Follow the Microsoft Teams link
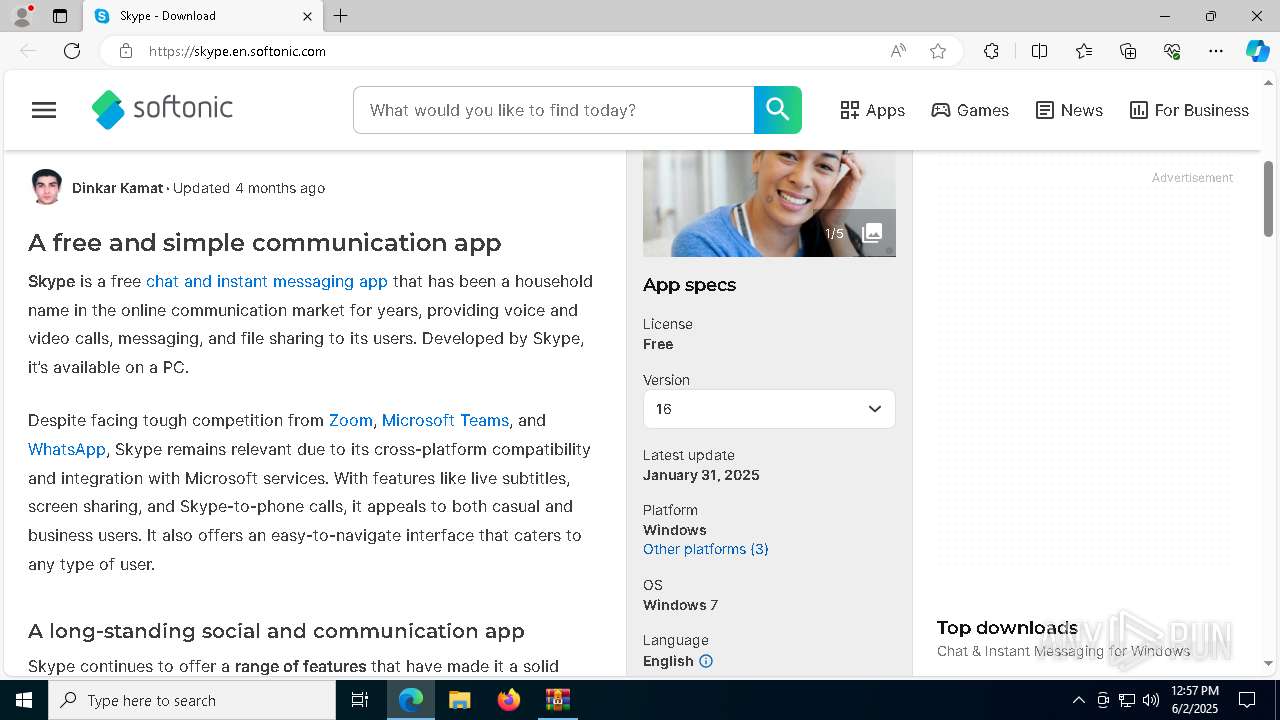The height and width of the screenshot is (720, 1280). pos(445,420)
